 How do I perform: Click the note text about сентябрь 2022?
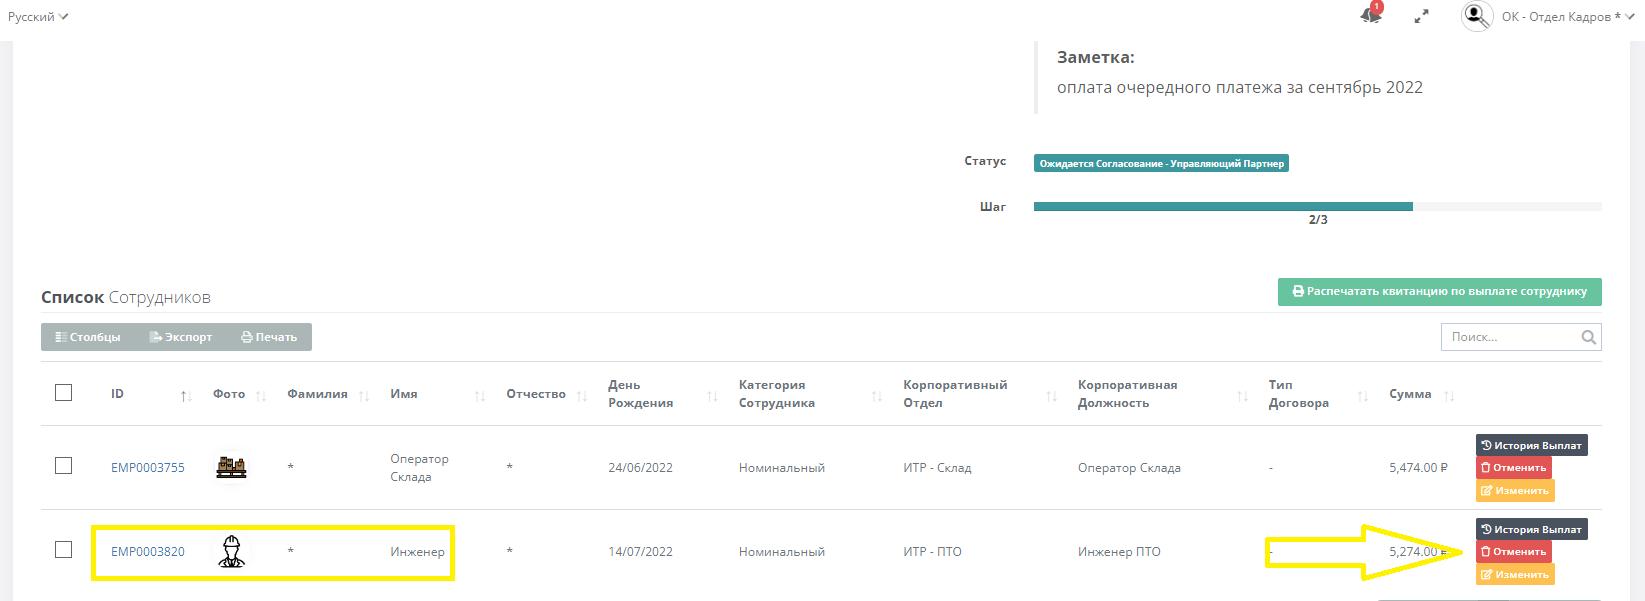[x=1239, y=87]
